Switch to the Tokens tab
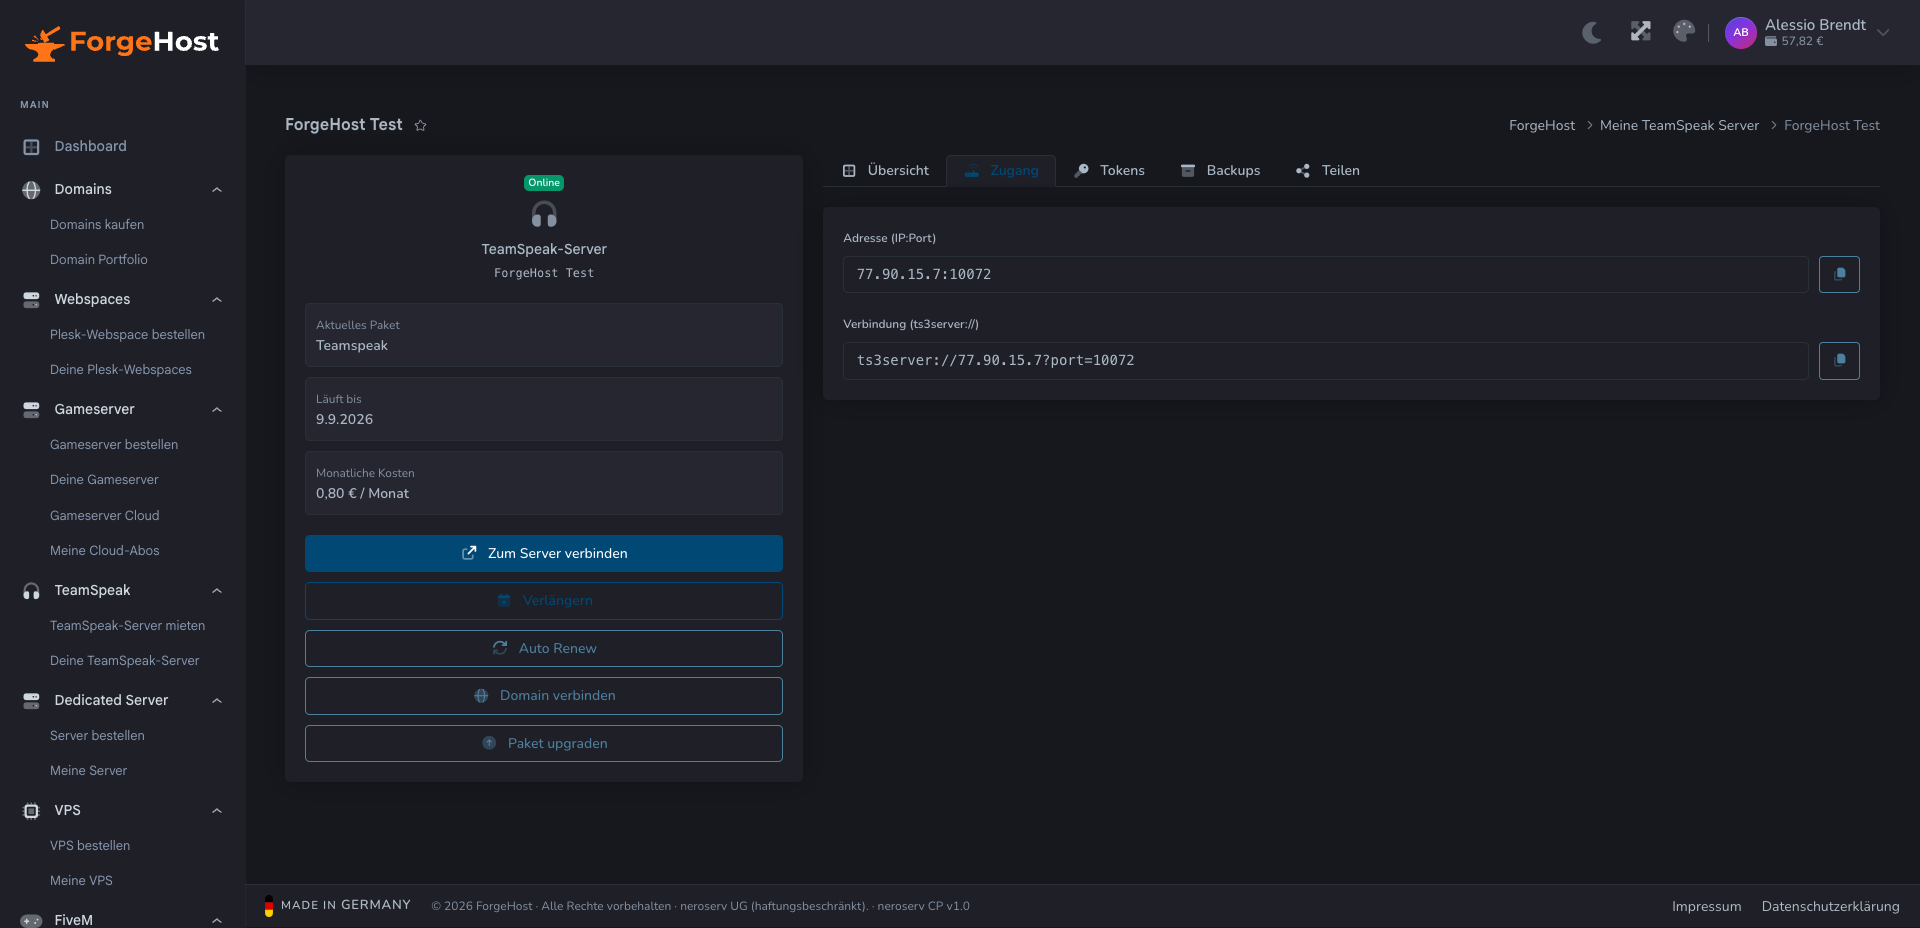The height and width of the screenshot is (928, 1920). (x=1109, y=171)
